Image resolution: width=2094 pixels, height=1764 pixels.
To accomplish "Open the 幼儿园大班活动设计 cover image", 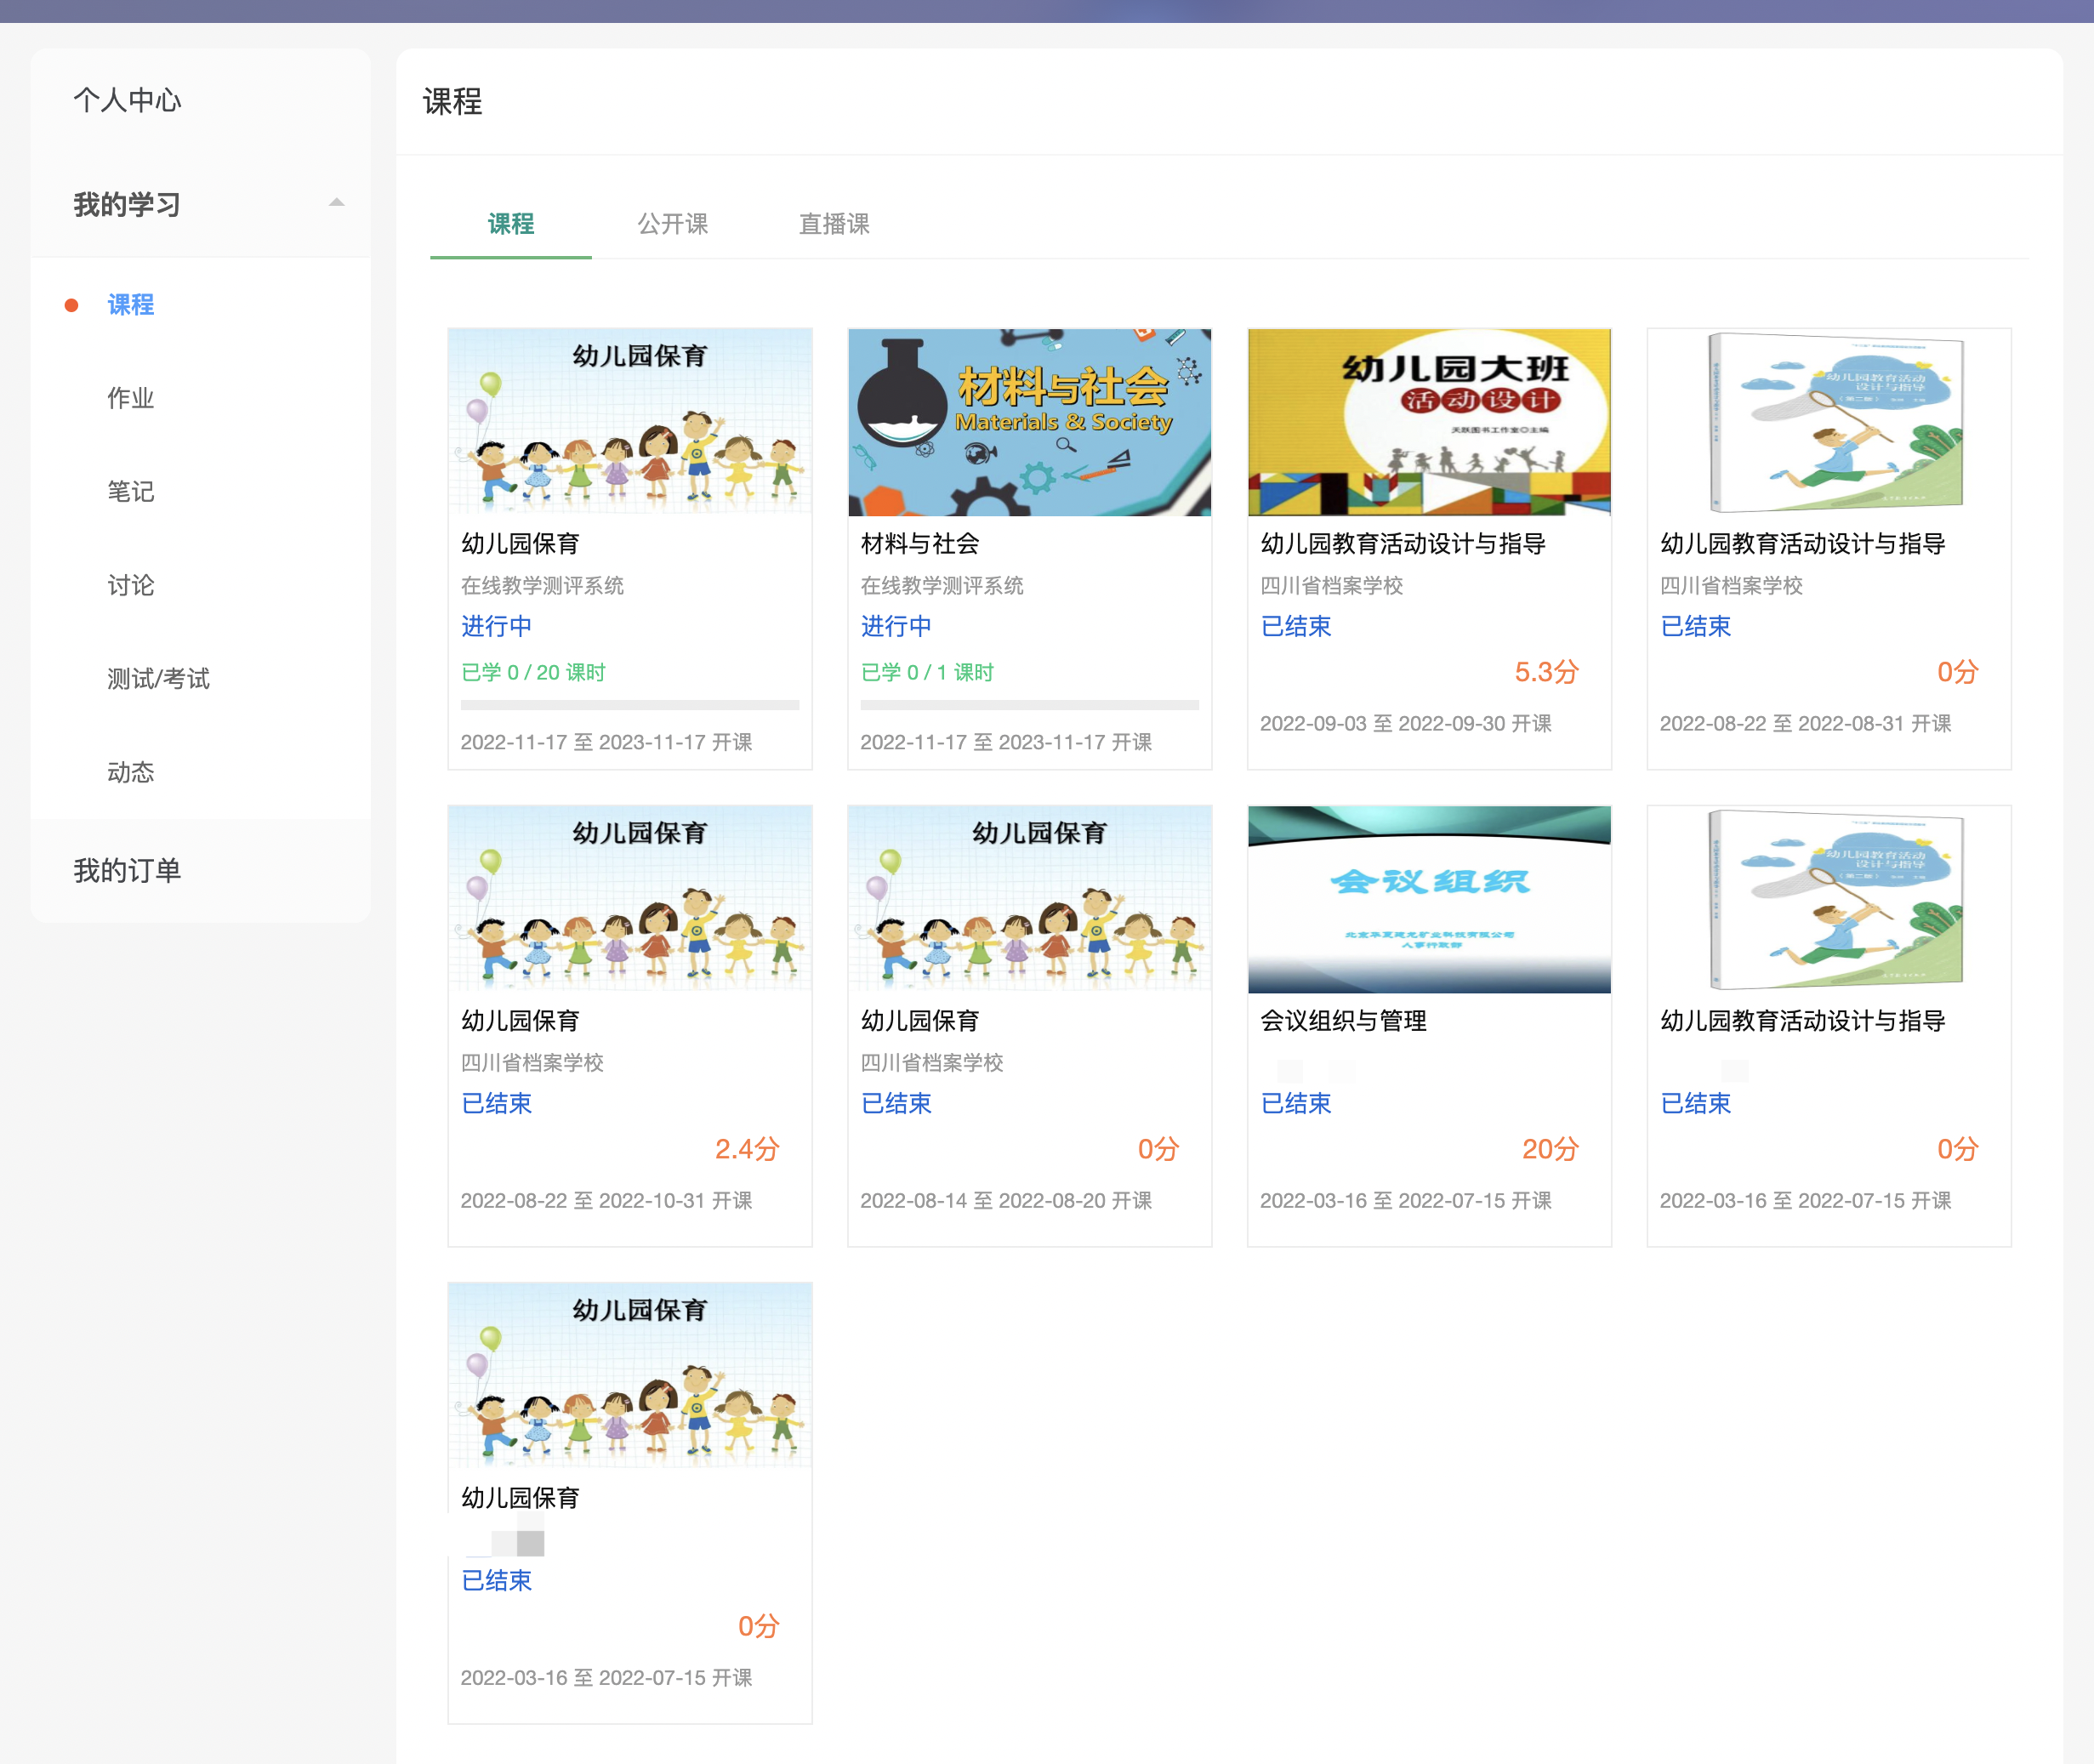I will click(1428, 422).
